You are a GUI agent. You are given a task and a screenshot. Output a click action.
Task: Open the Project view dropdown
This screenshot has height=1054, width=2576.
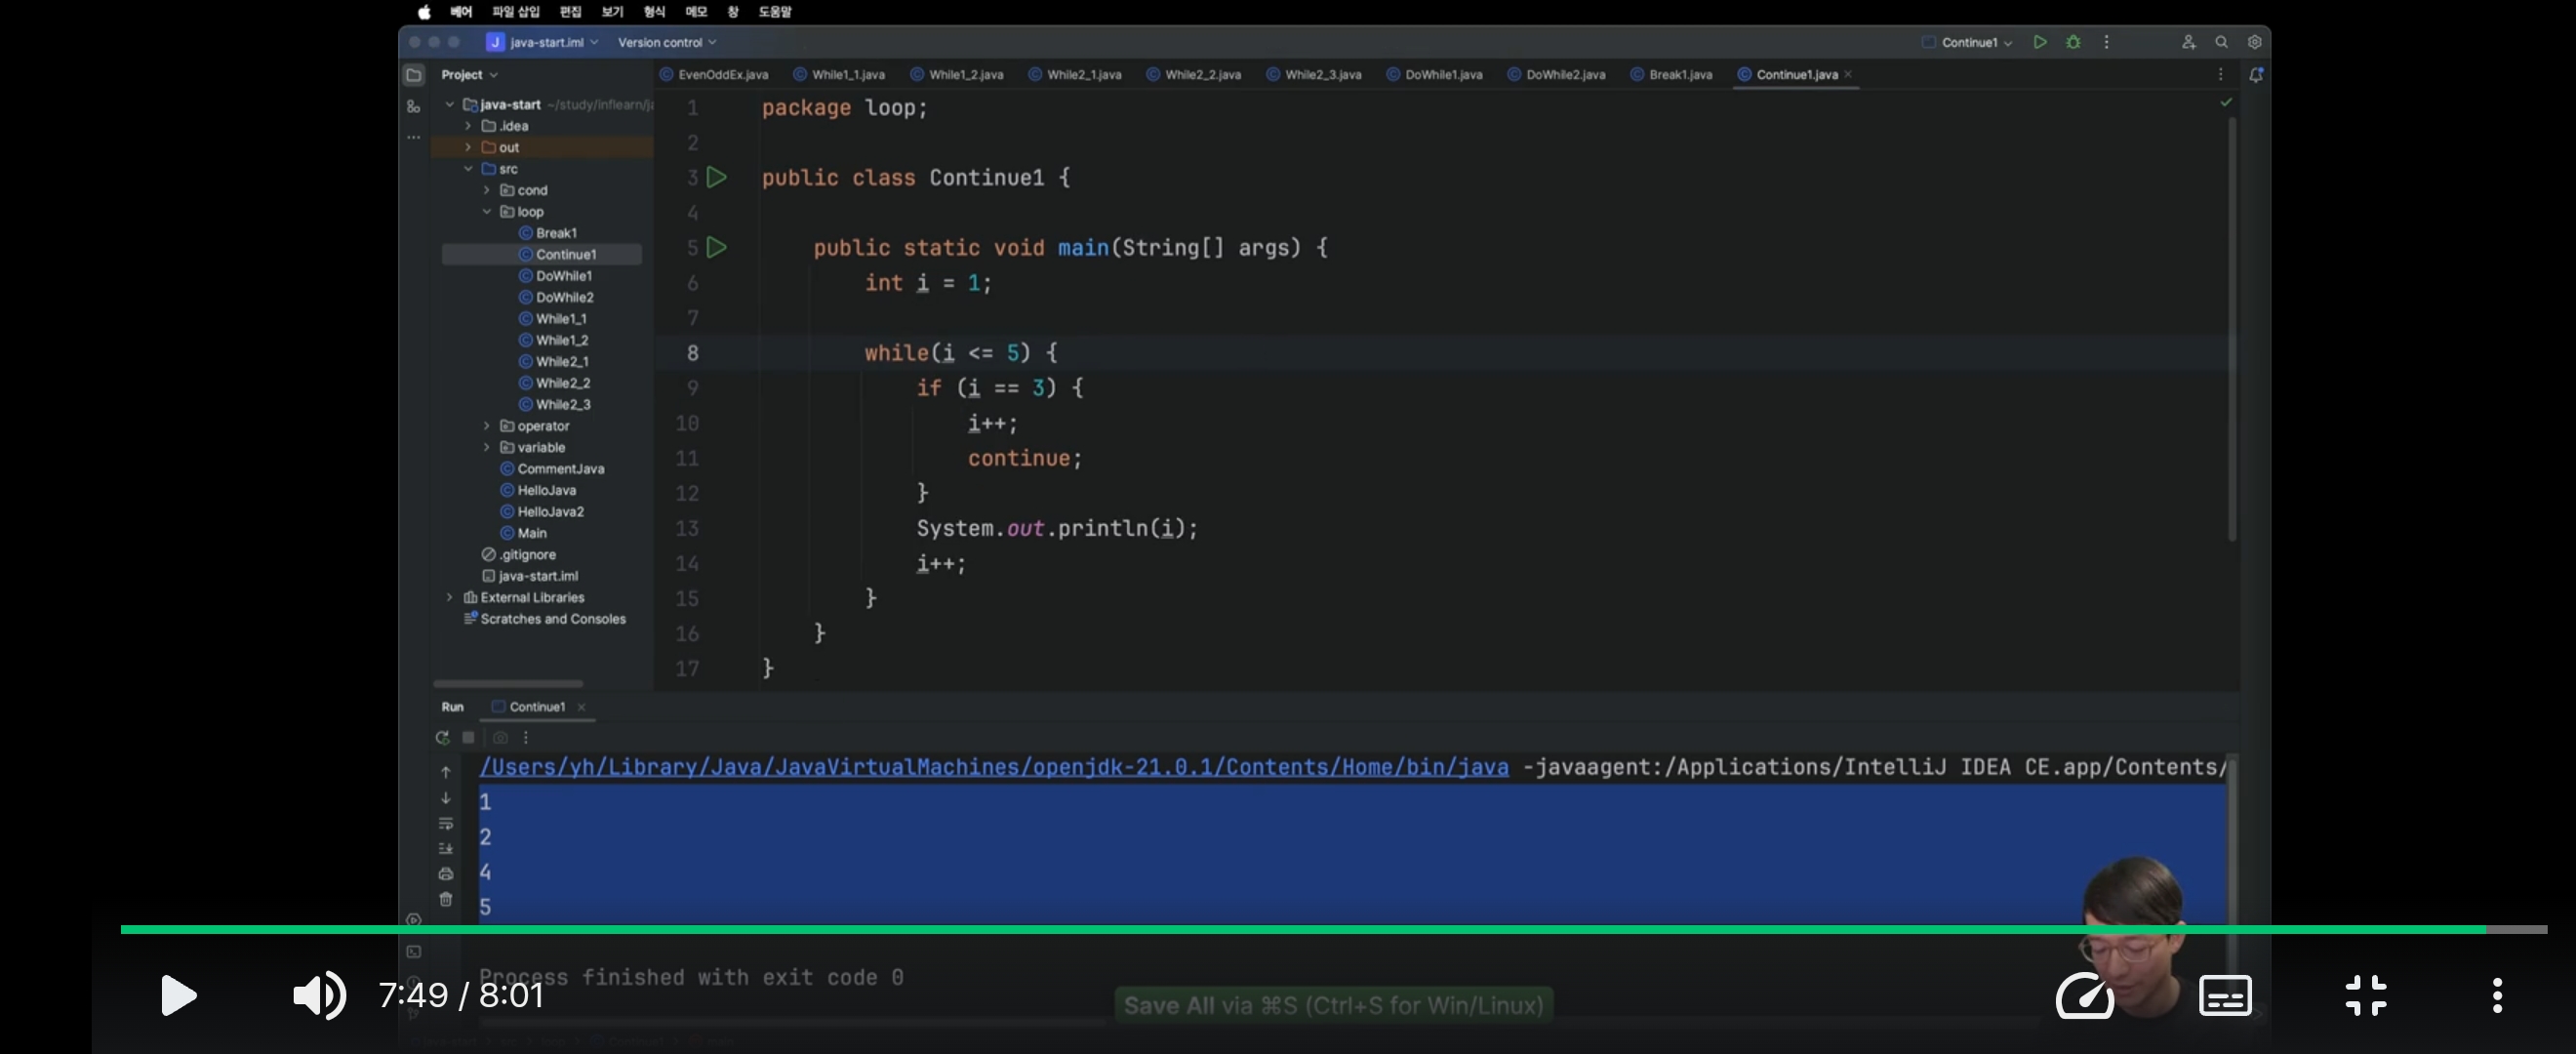point(469,75)
